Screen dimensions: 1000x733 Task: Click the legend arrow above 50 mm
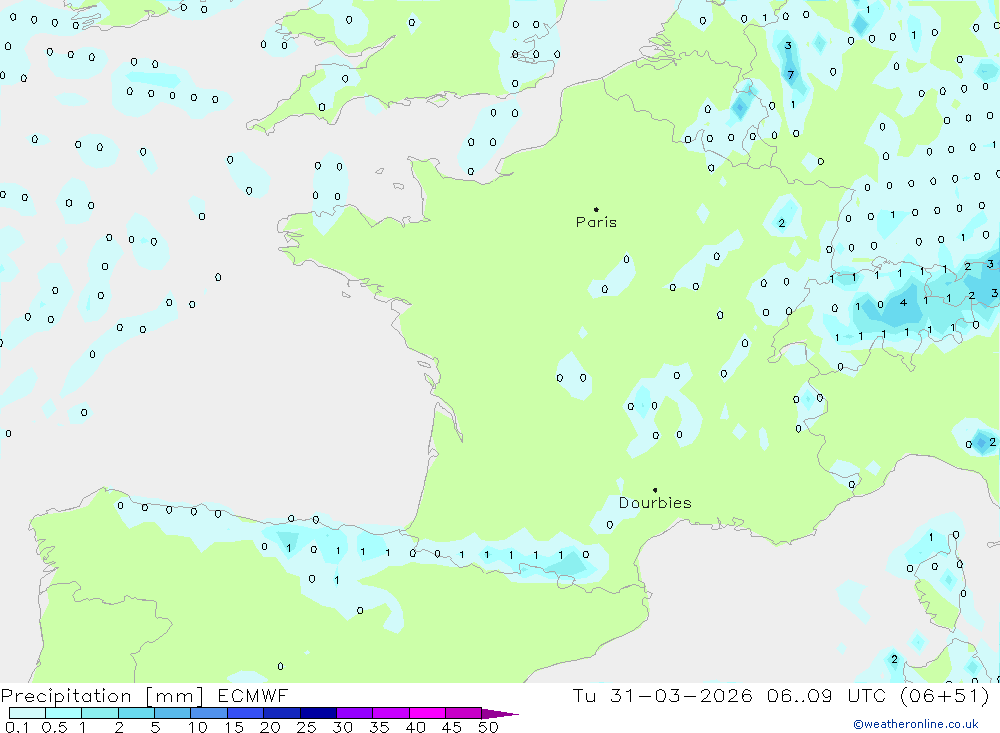pyautogui.click(x=499, y=714)
